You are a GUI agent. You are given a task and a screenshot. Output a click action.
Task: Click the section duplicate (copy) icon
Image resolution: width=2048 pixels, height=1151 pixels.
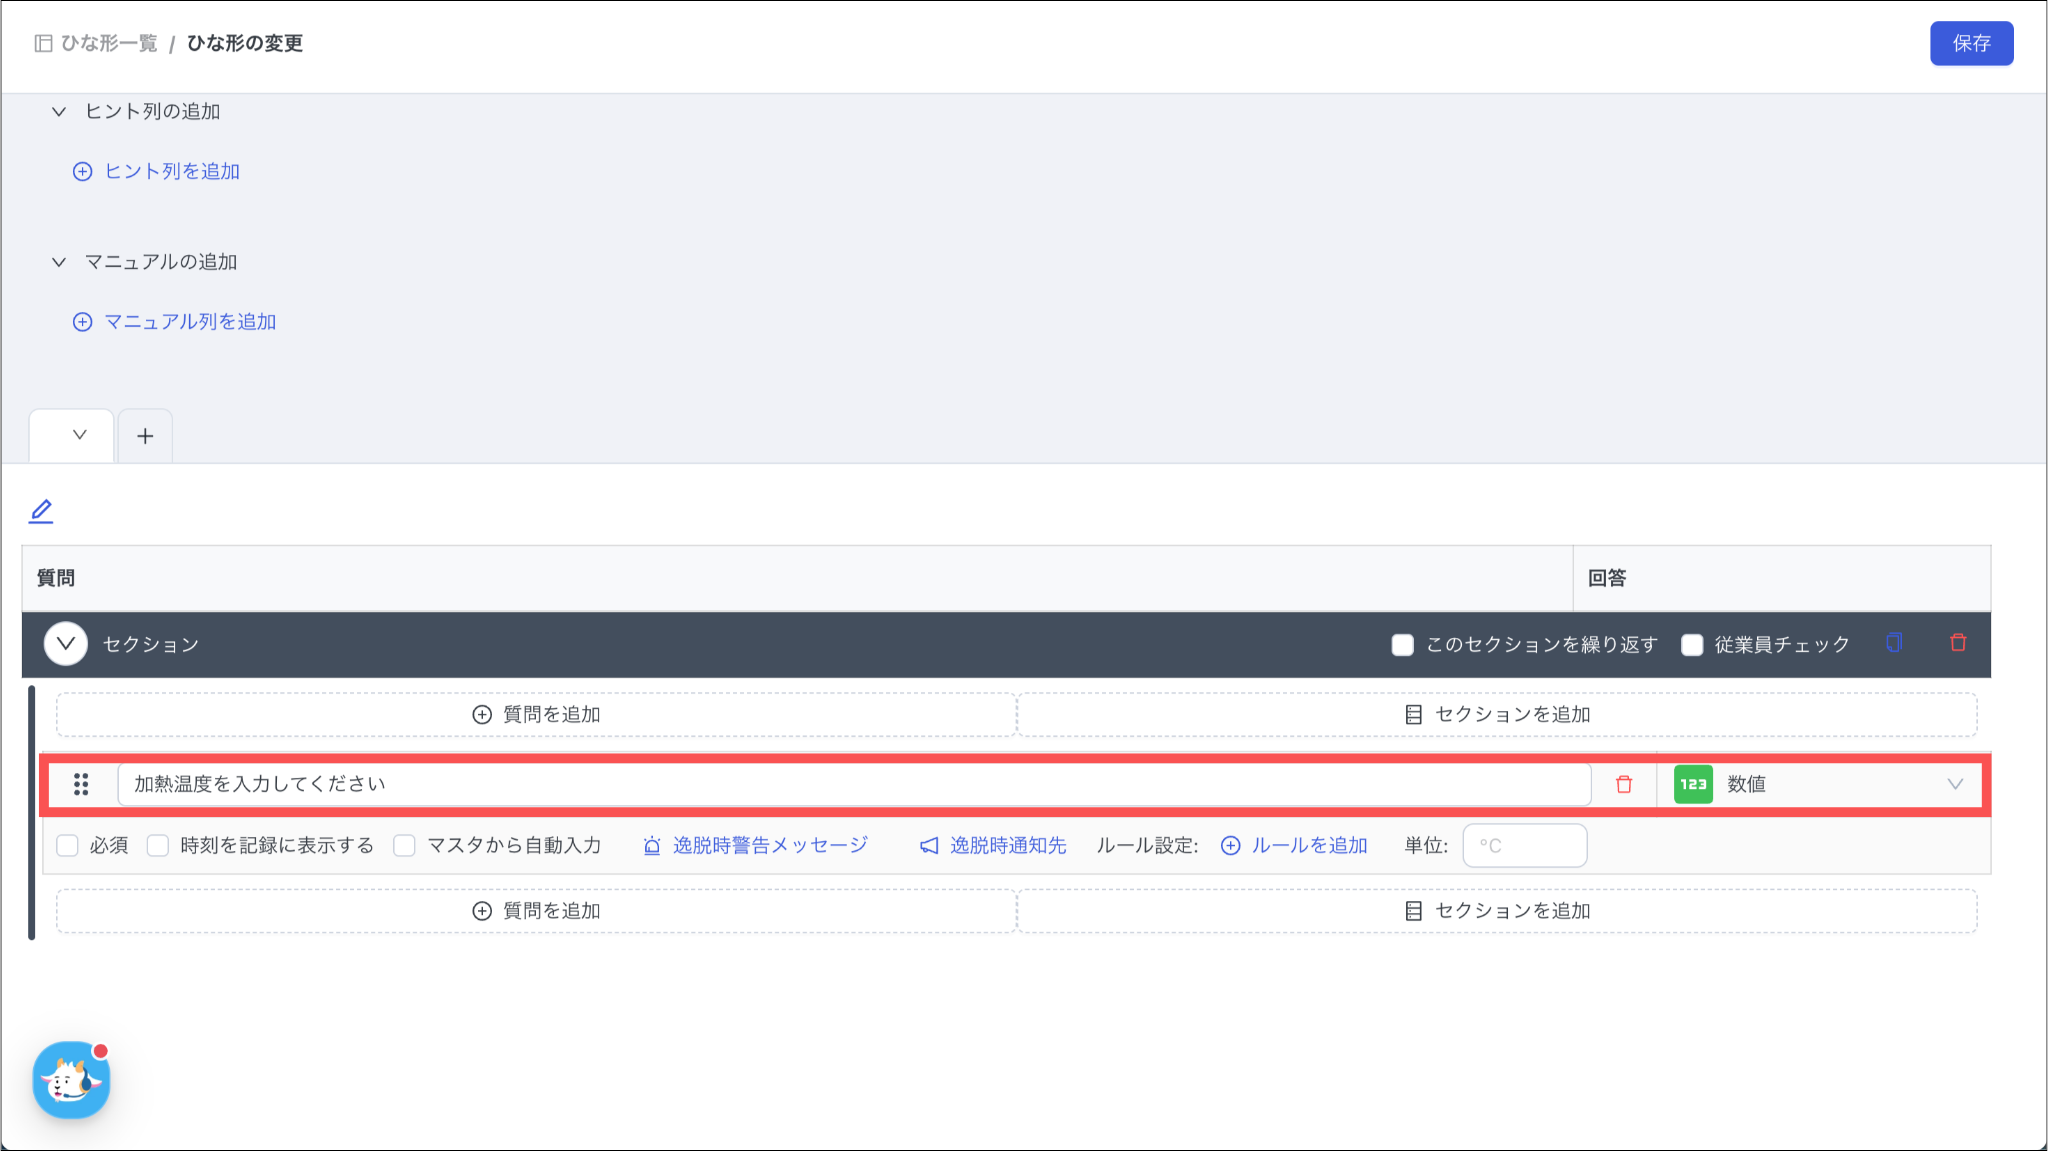(x=1894, y=643)
